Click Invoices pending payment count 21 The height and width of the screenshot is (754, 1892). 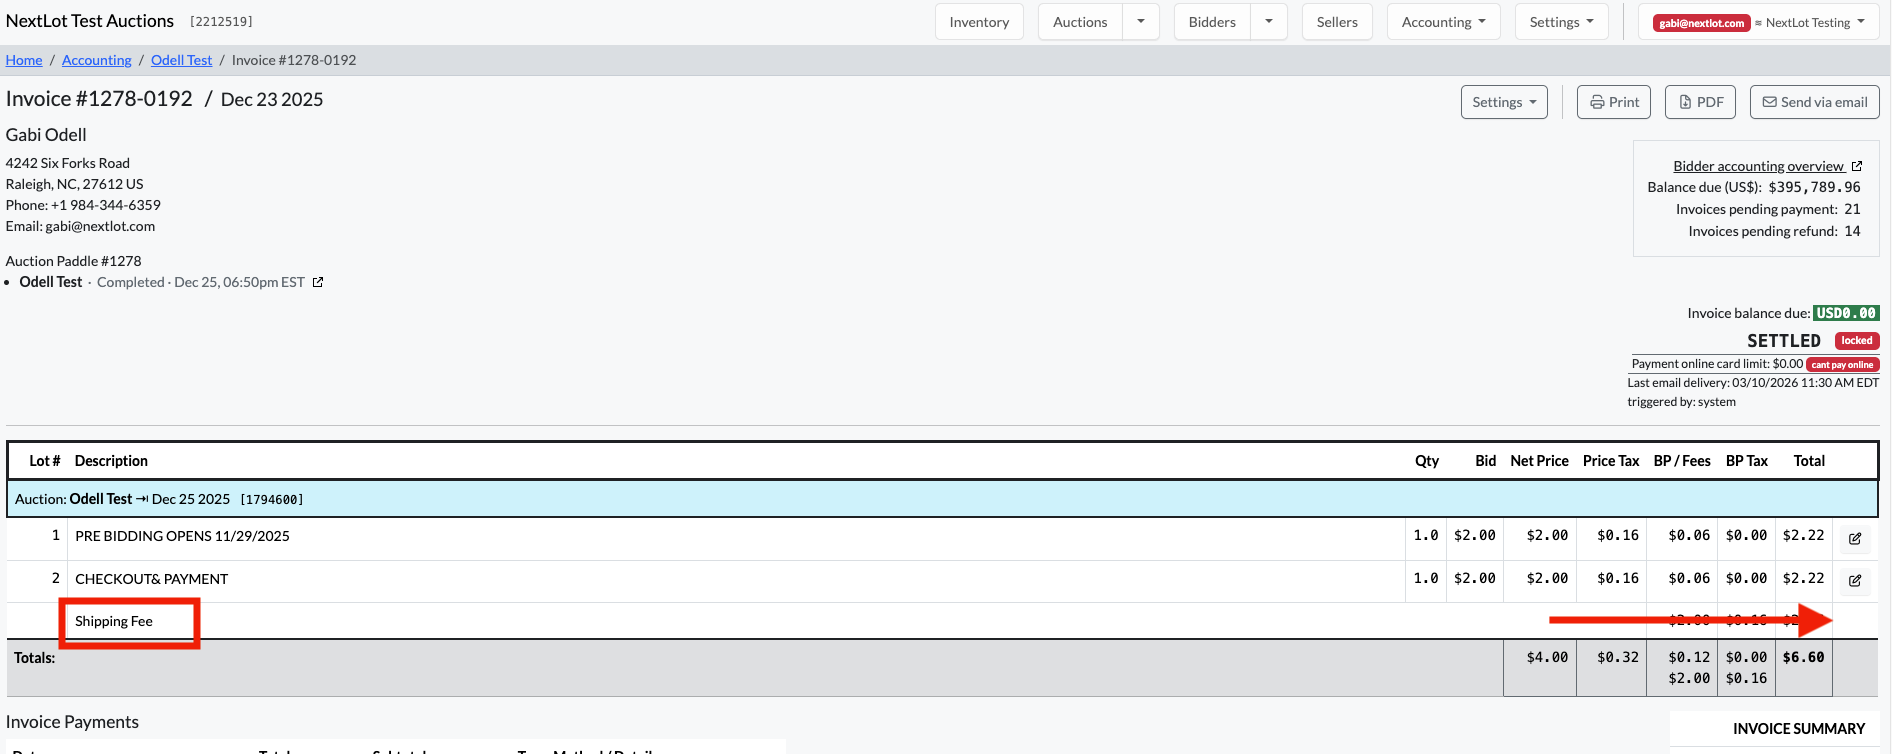tap(1852, 209)
